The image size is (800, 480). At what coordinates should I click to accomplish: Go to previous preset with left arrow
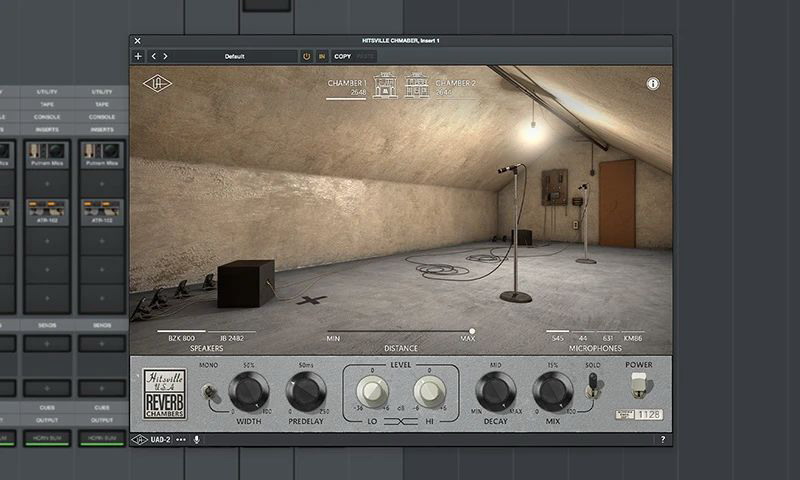point(153,57)
